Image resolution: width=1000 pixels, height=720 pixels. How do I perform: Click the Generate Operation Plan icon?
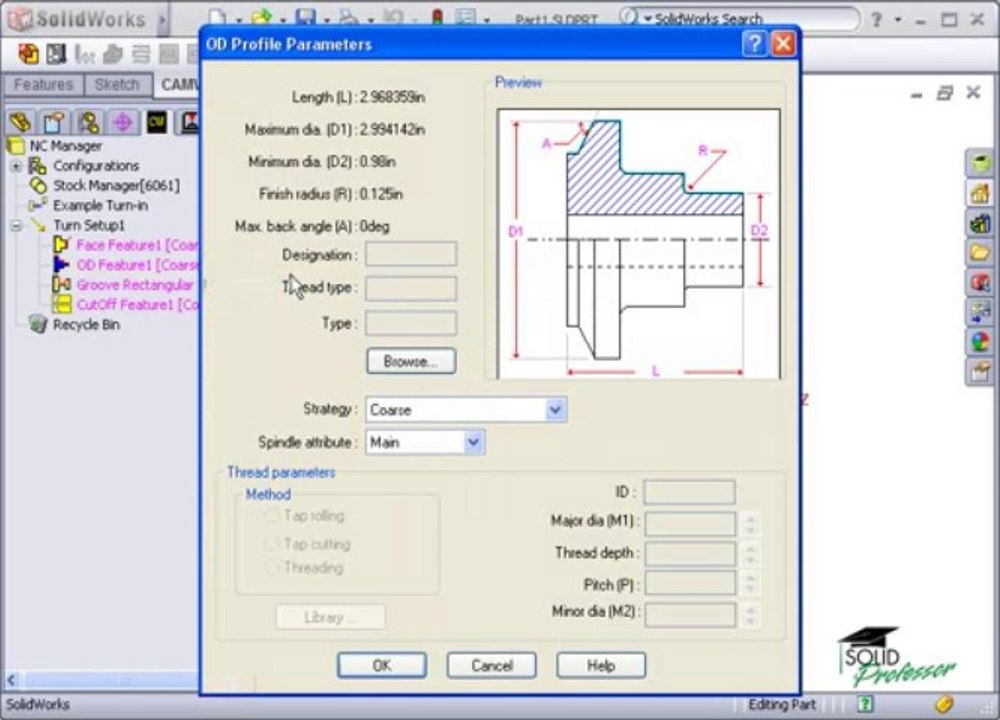click(56, 54)
